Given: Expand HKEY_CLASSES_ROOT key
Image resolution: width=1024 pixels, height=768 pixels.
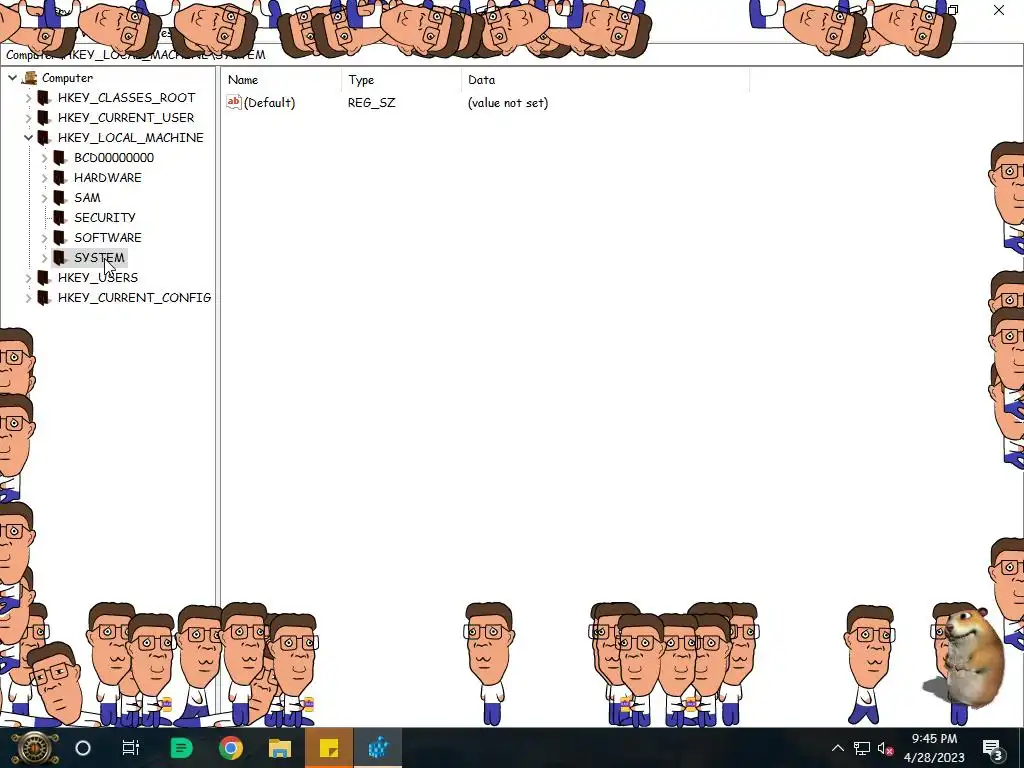Looking at the screenshot, I should 28,98.
